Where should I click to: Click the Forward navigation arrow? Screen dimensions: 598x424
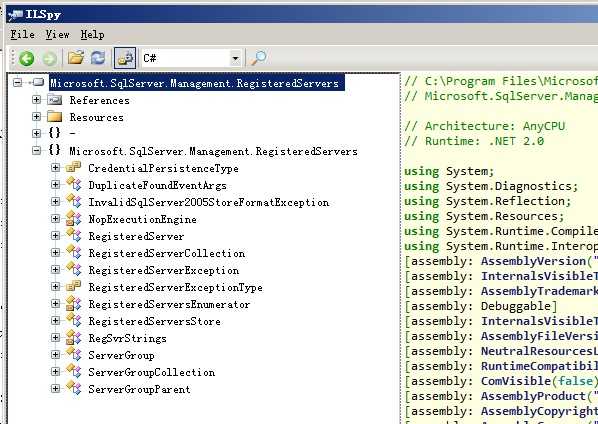click(50, 58)
